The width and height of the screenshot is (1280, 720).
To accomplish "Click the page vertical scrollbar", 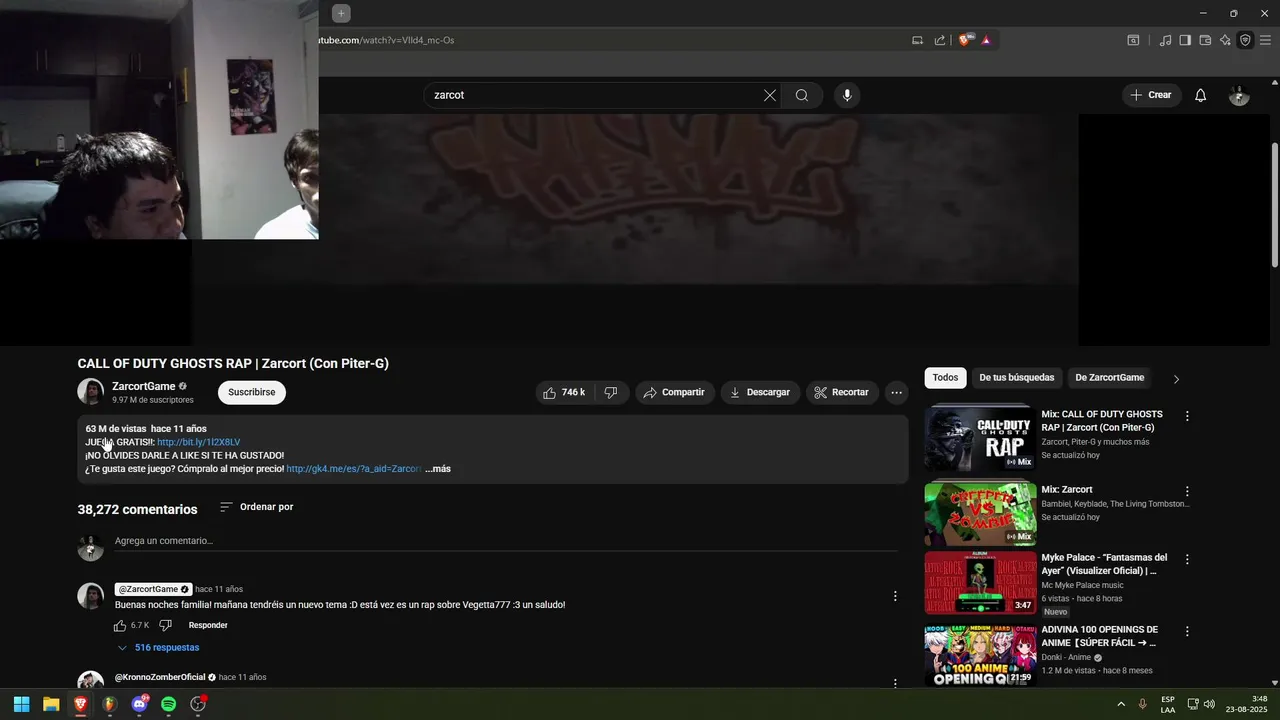I will pos(1275,205).
